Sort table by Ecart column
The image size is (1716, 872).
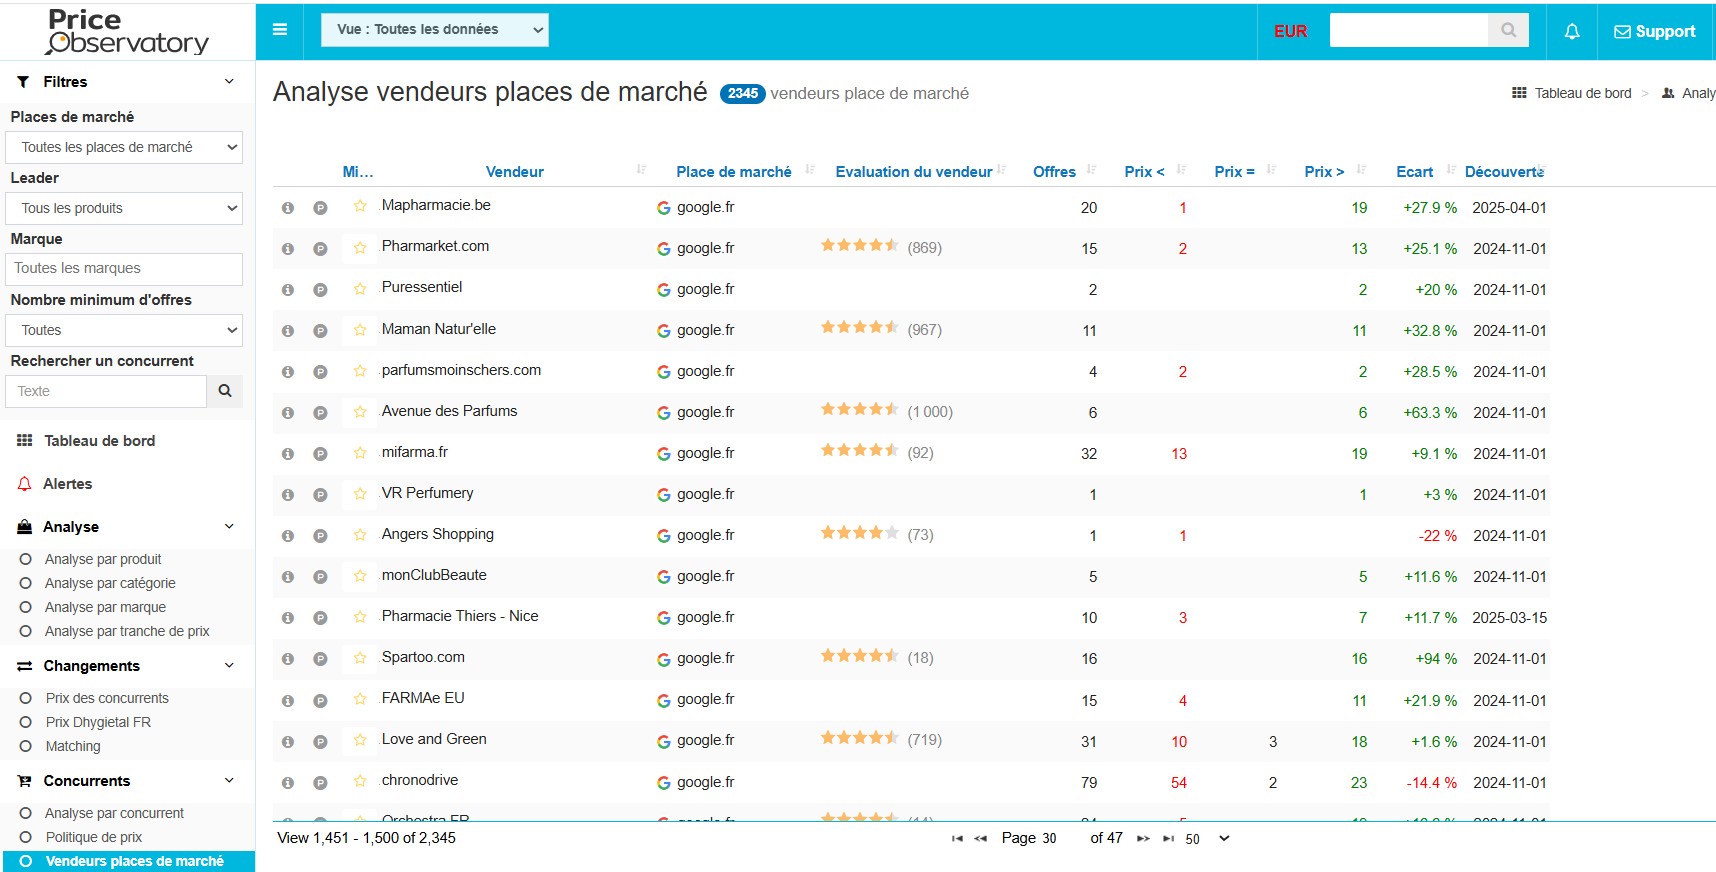[1414, 172]
